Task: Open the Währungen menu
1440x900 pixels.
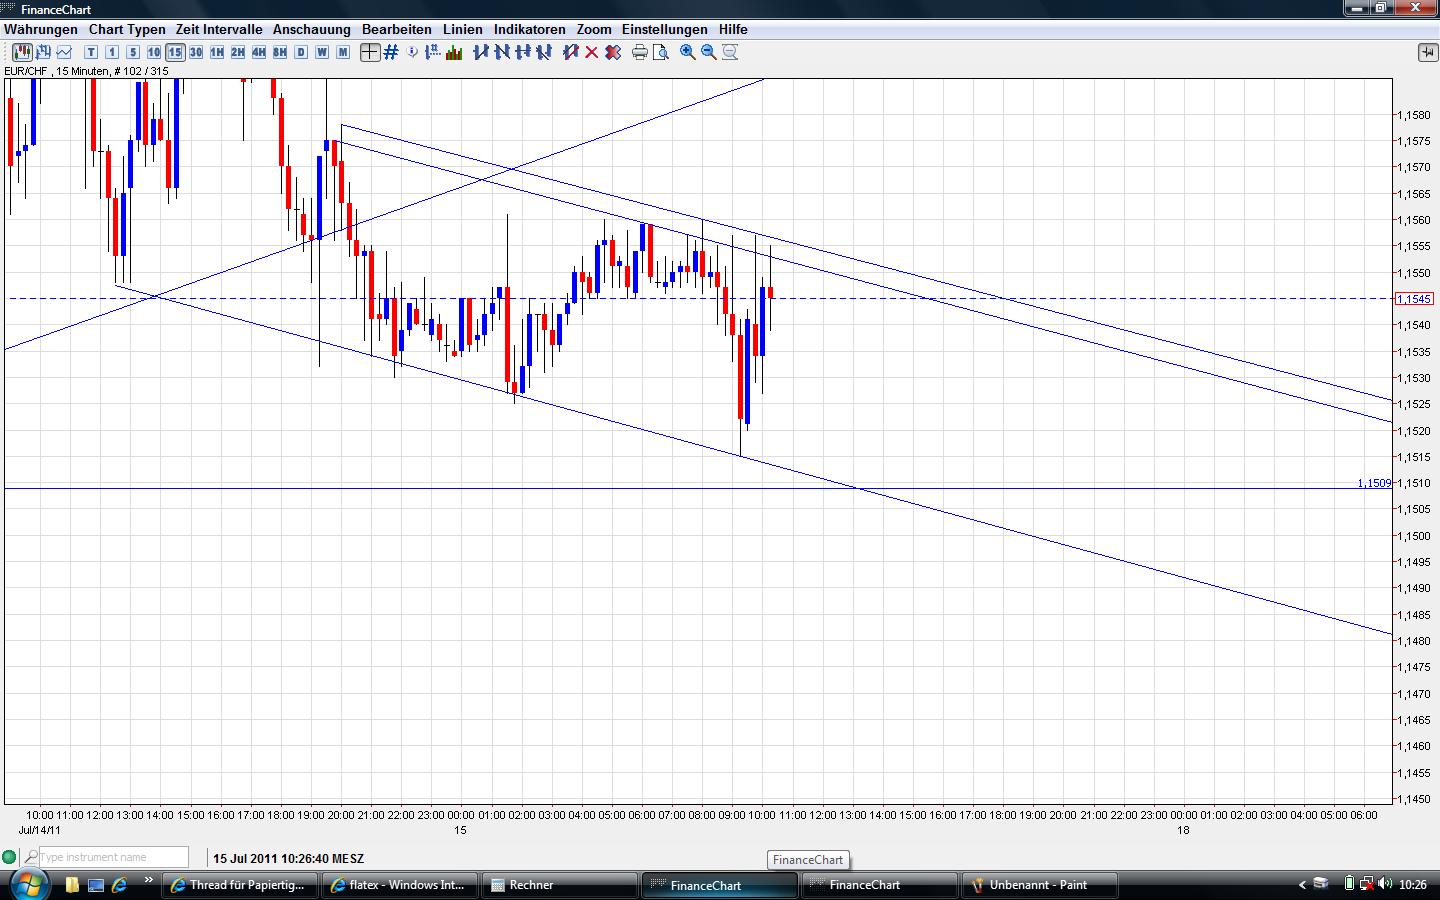Action: coord(40,29)
